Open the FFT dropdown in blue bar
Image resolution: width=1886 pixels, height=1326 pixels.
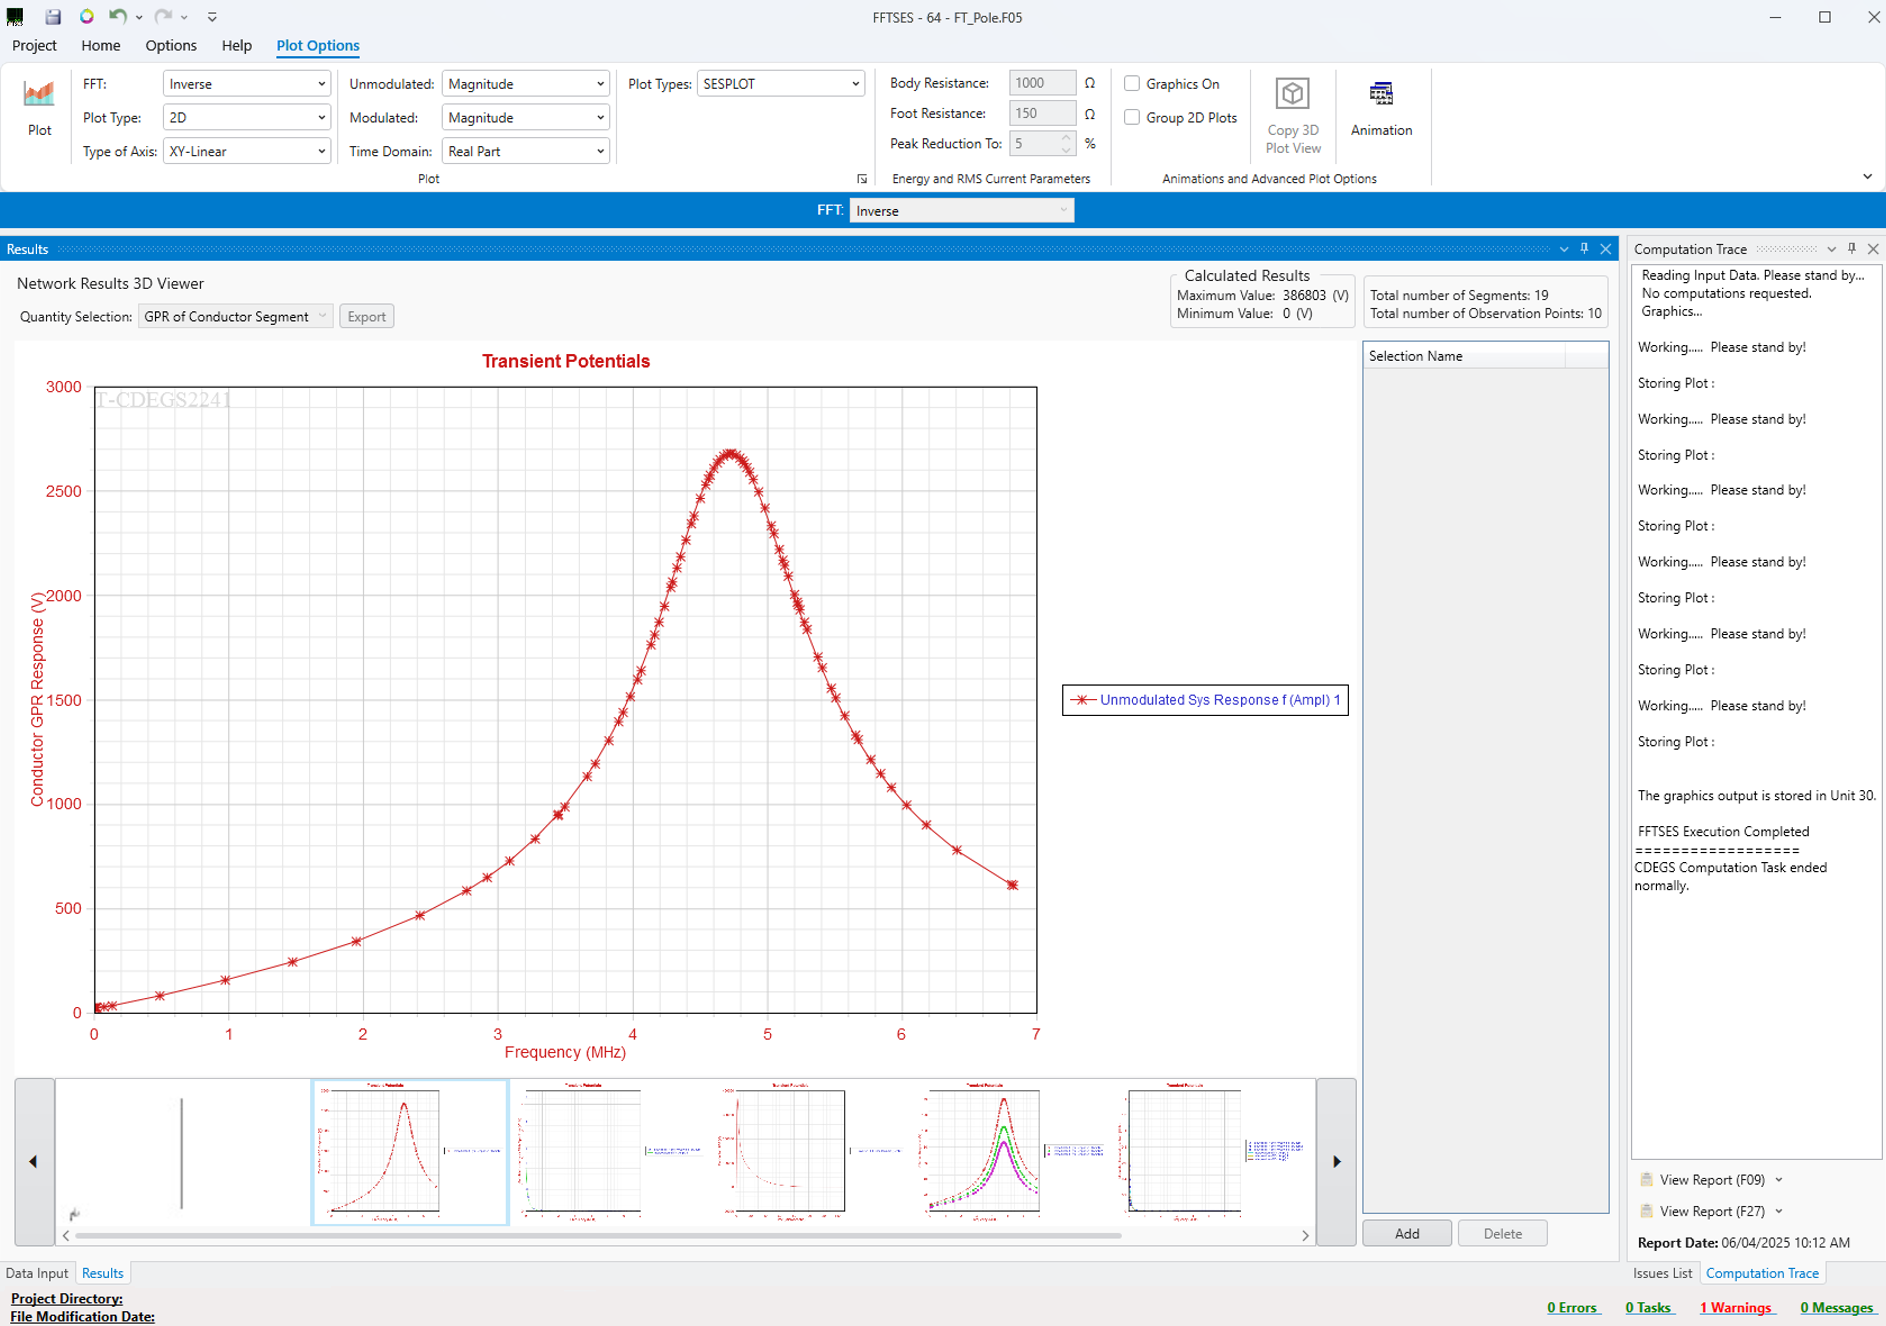point(961,211)
